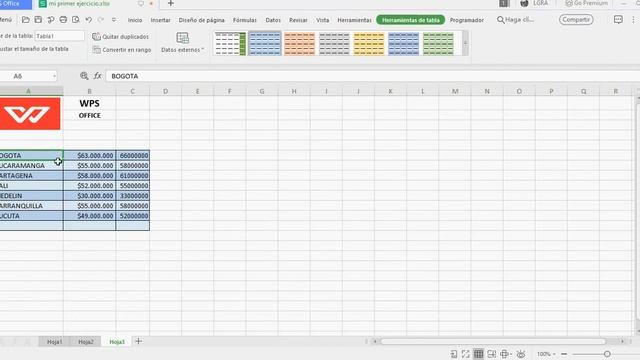Click the Haga clic search box
640x360 pixels.
pos(516,20)
